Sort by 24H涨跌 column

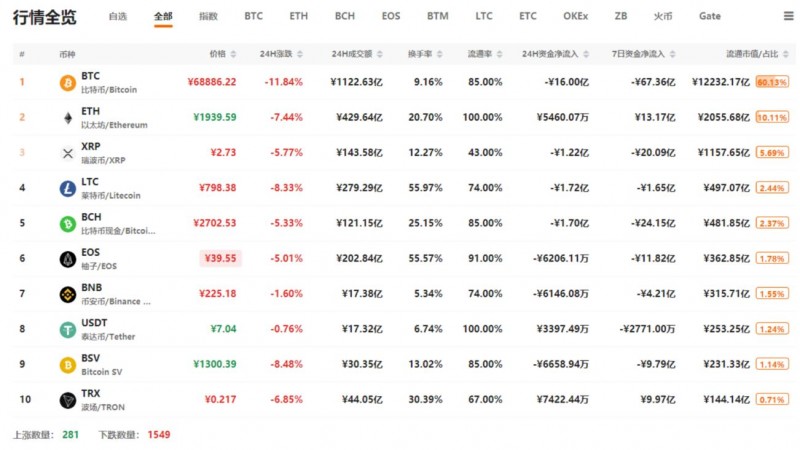(x=300, y=53)
